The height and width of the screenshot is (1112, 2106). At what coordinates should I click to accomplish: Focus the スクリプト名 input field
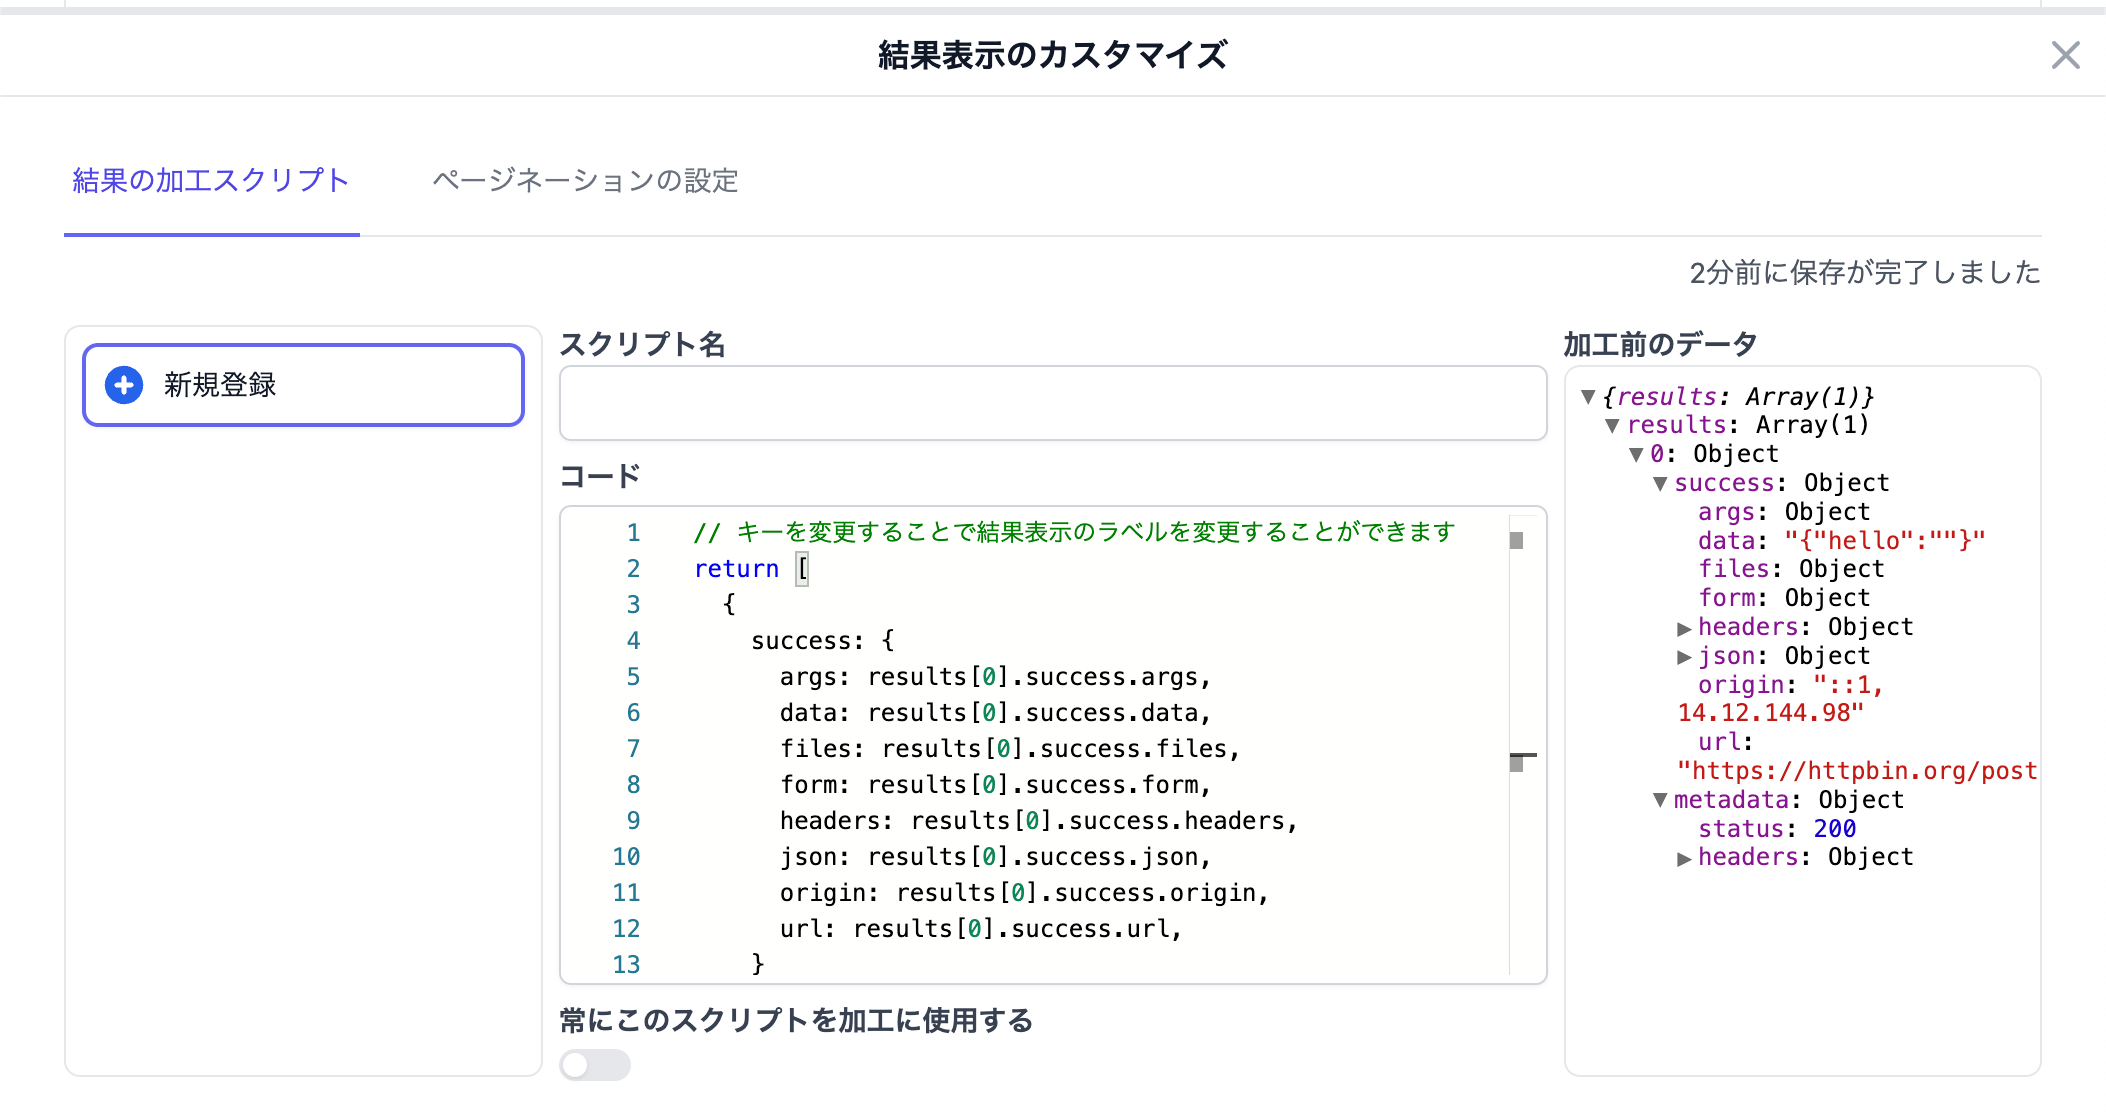1053,403
